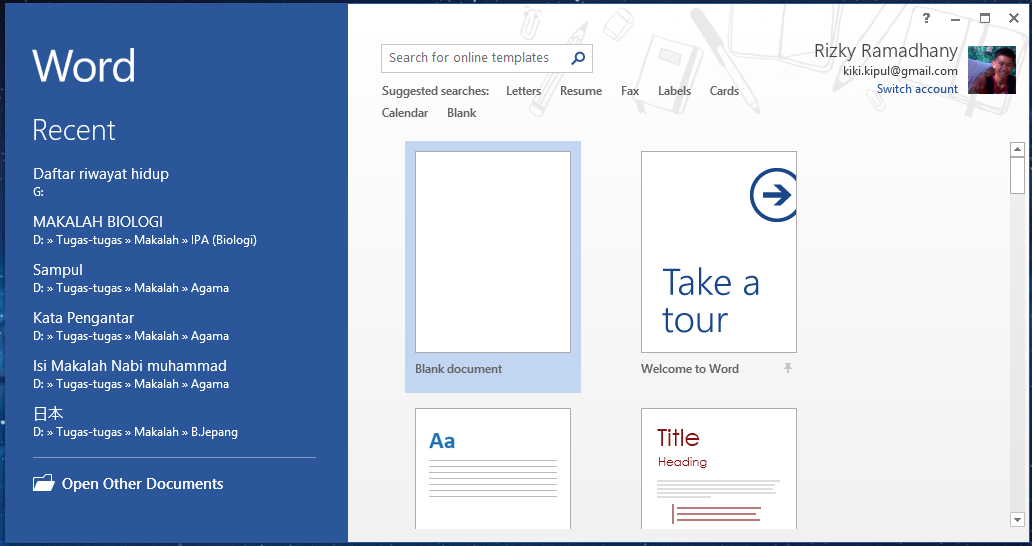Click the Rizky Ramadhany account name
The height and width of the screenshot is (546, 1032).
[886, 51]
